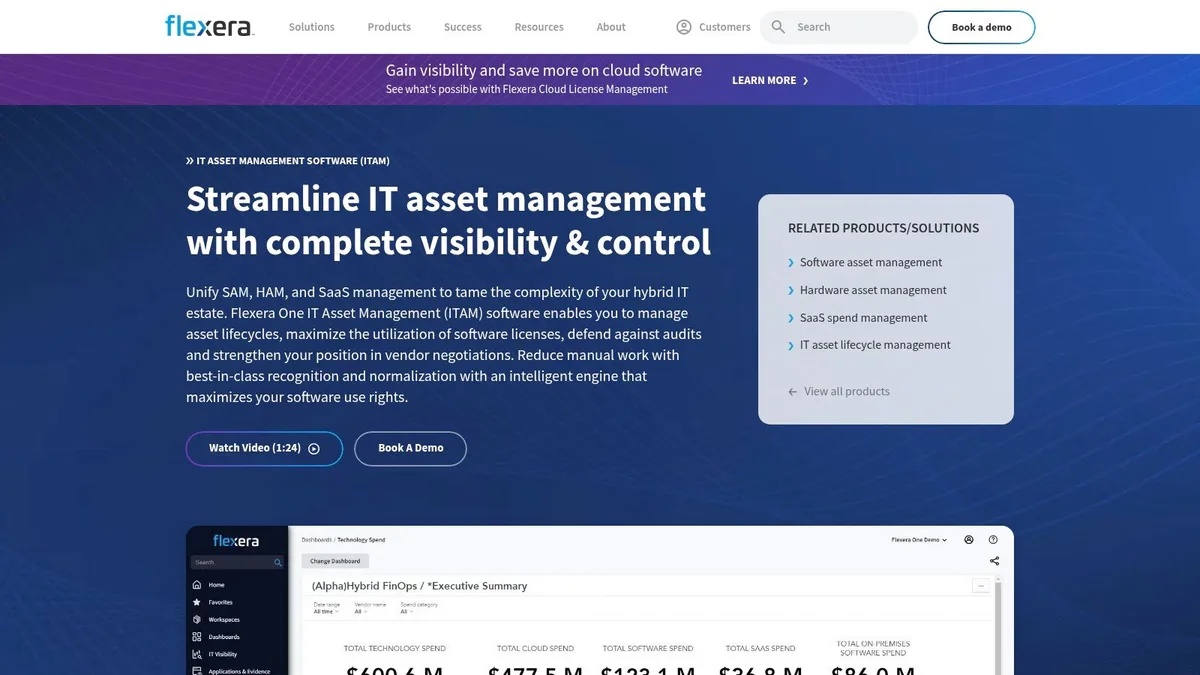
Task: Open the Resources navigation menu
Action: (539, 27)
